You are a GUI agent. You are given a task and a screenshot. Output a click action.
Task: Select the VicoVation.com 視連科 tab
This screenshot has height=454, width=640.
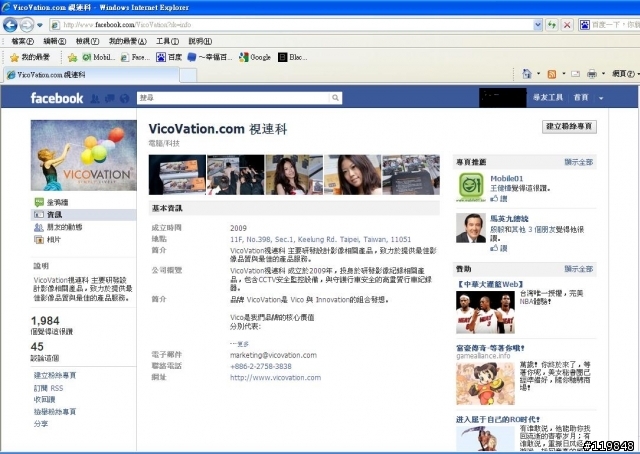(x=91, y=75)
